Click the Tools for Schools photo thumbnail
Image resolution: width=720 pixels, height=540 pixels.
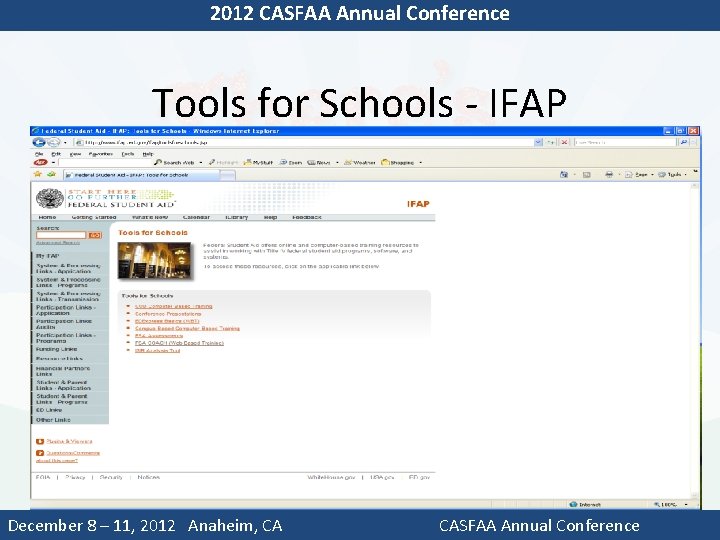(154, 260)
